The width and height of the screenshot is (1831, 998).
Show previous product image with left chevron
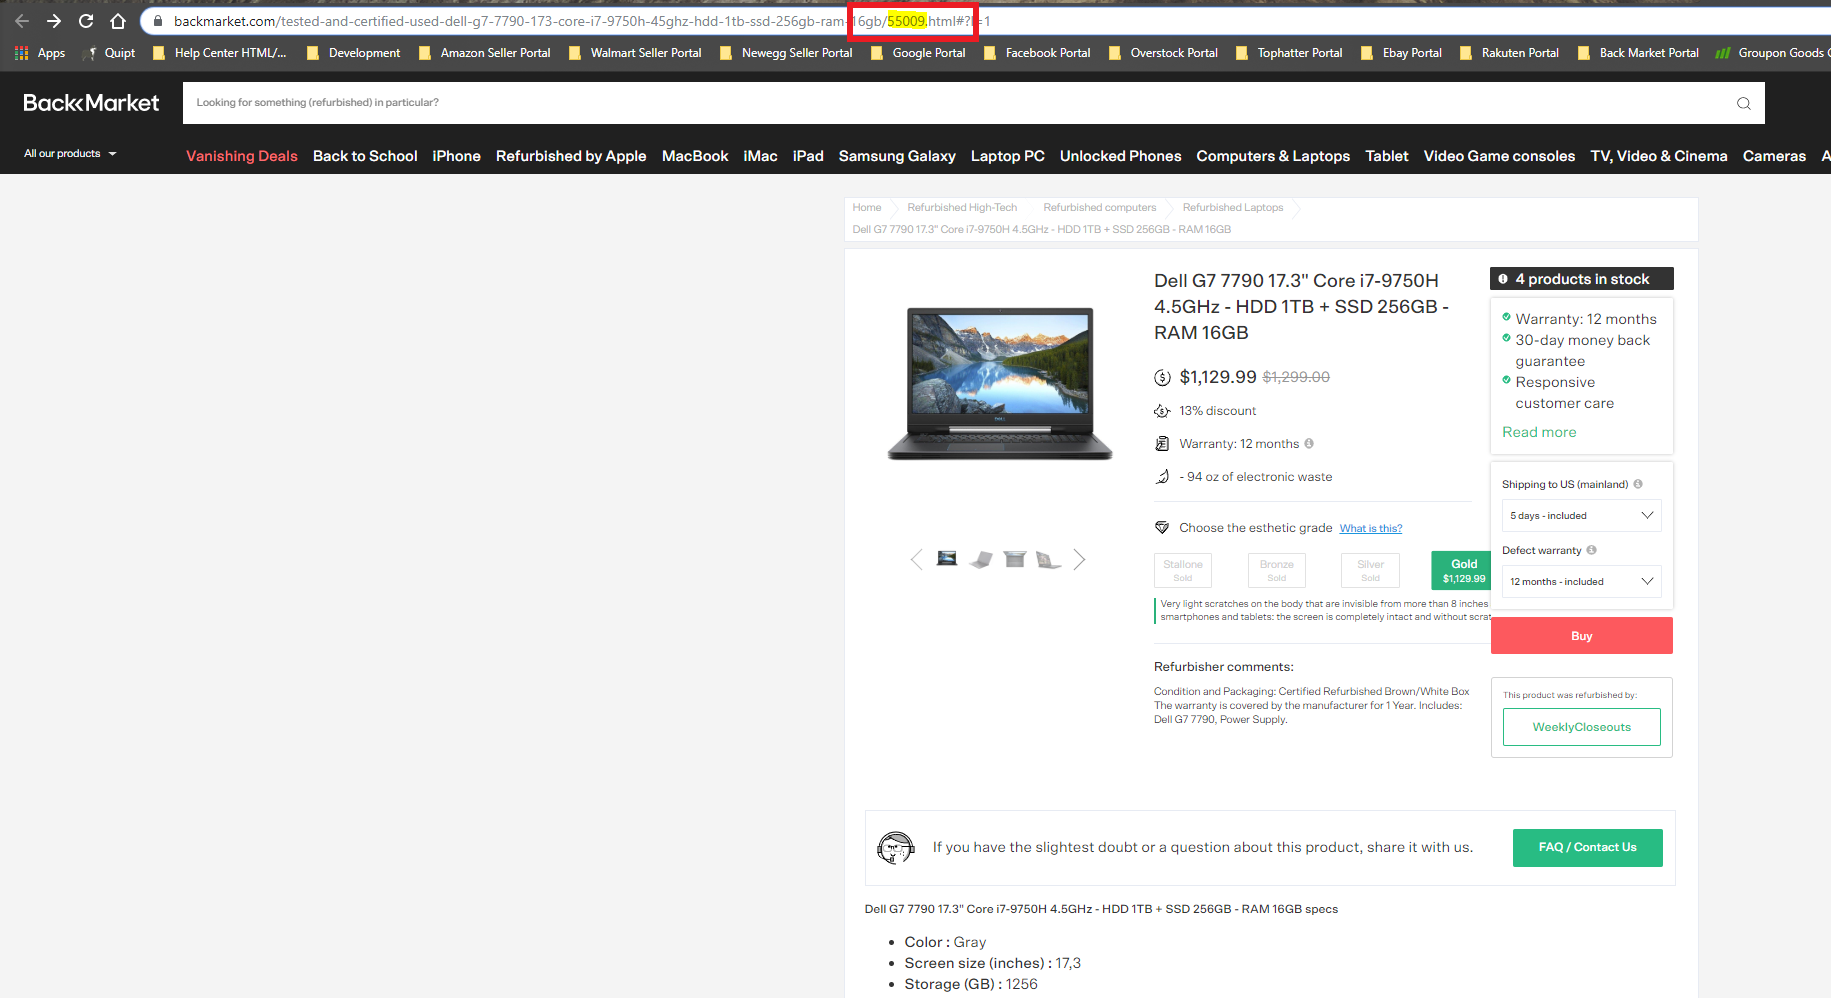pos(916,560)
